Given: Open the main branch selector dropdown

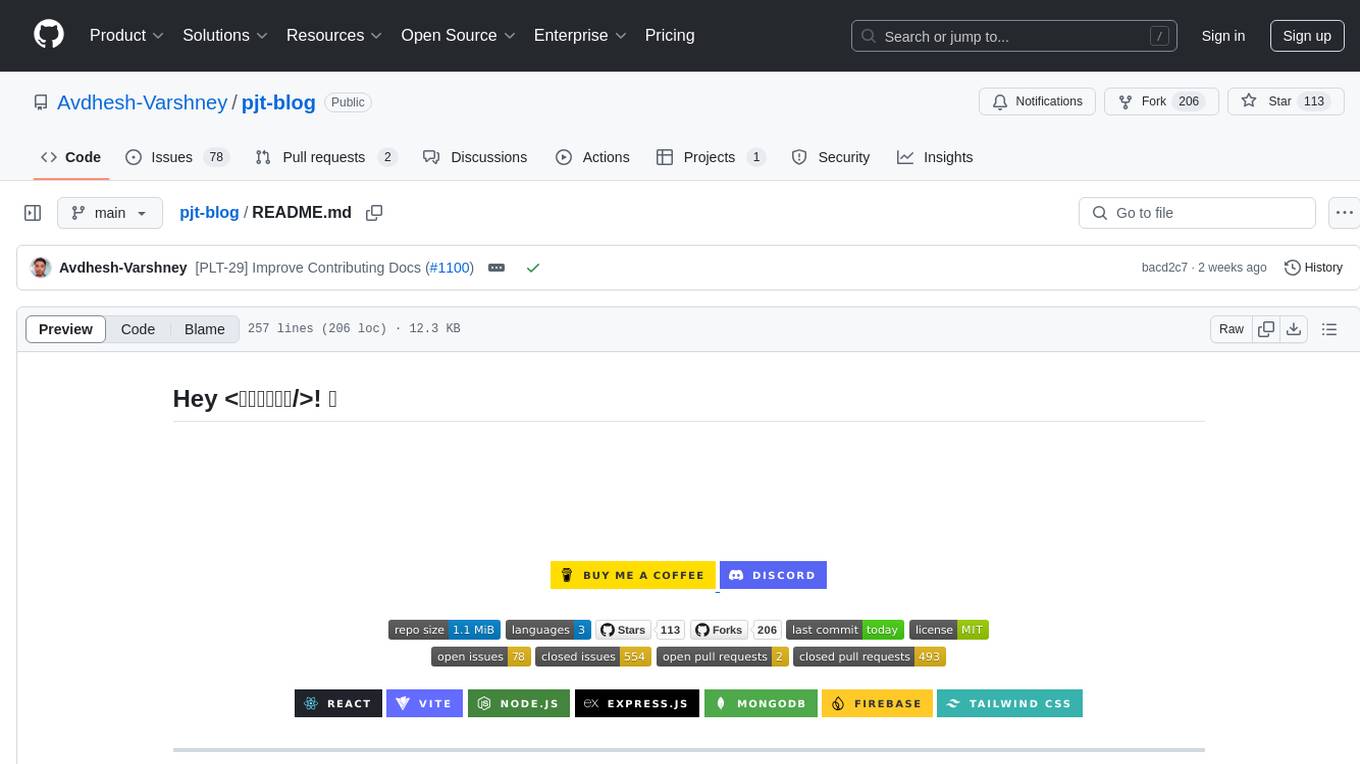Looking at the screenshot, I should (110, 213).
